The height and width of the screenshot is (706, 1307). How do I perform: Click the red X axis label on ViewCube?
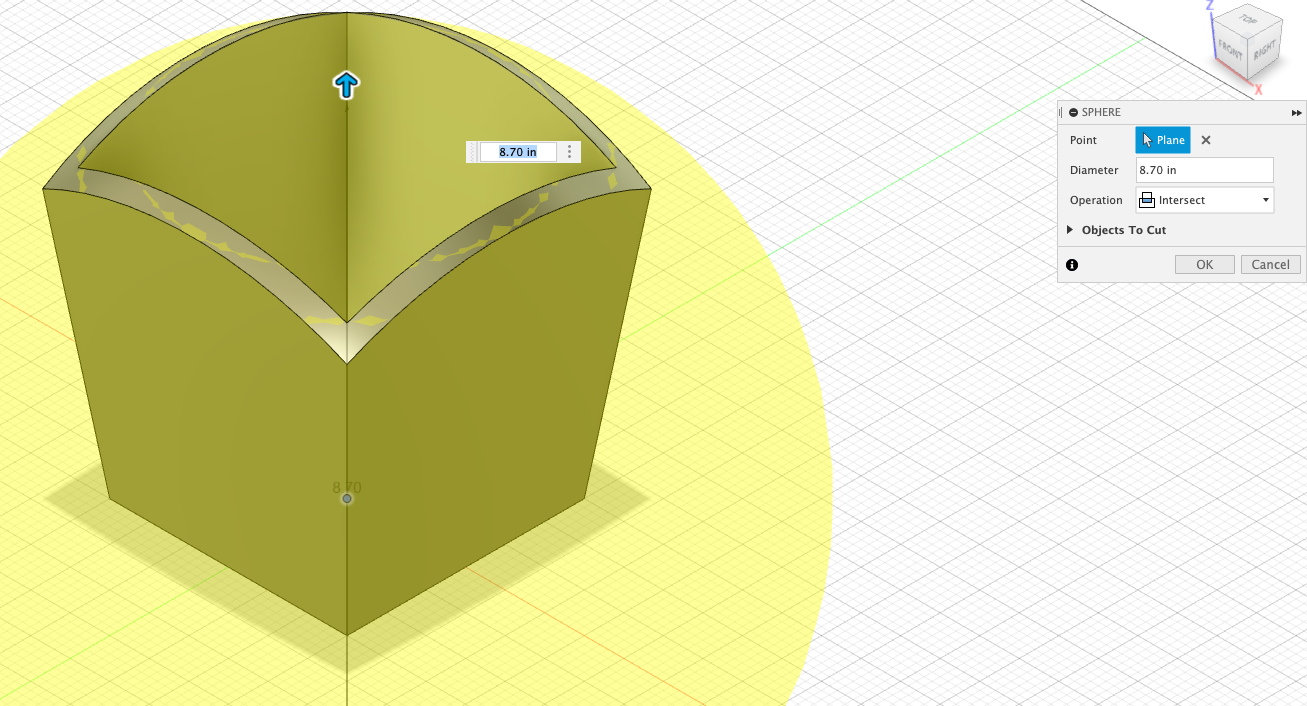pyautogui.click(x=1258, y=90)
